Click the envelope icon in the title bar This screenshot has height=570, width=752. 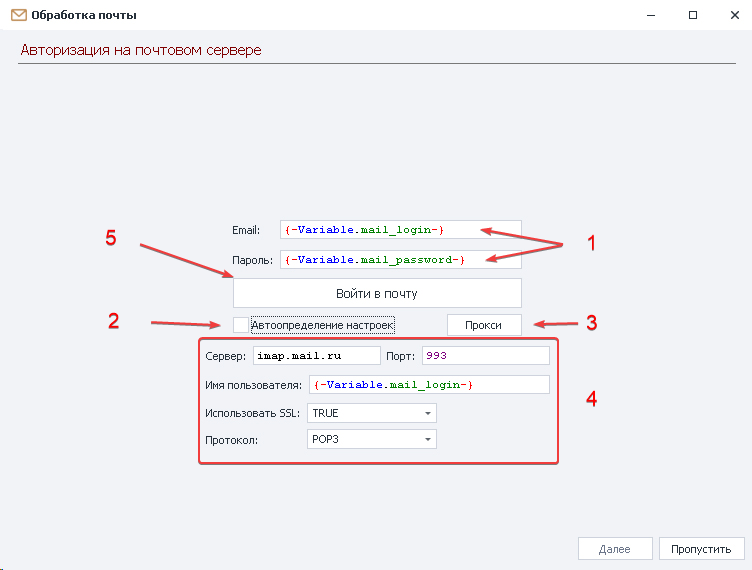coord(17,16)
